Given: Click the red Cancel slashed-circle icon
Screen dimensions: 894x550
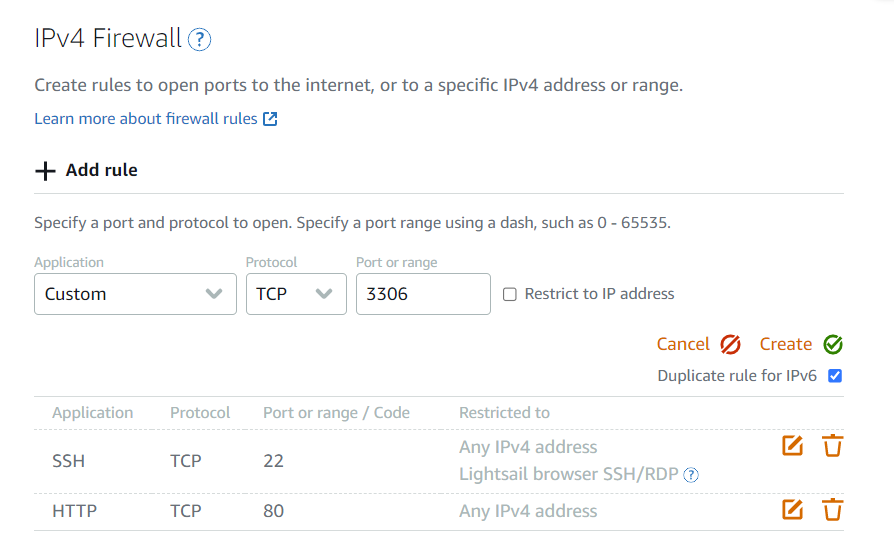Looking at the screenshot, I should 730,344.
